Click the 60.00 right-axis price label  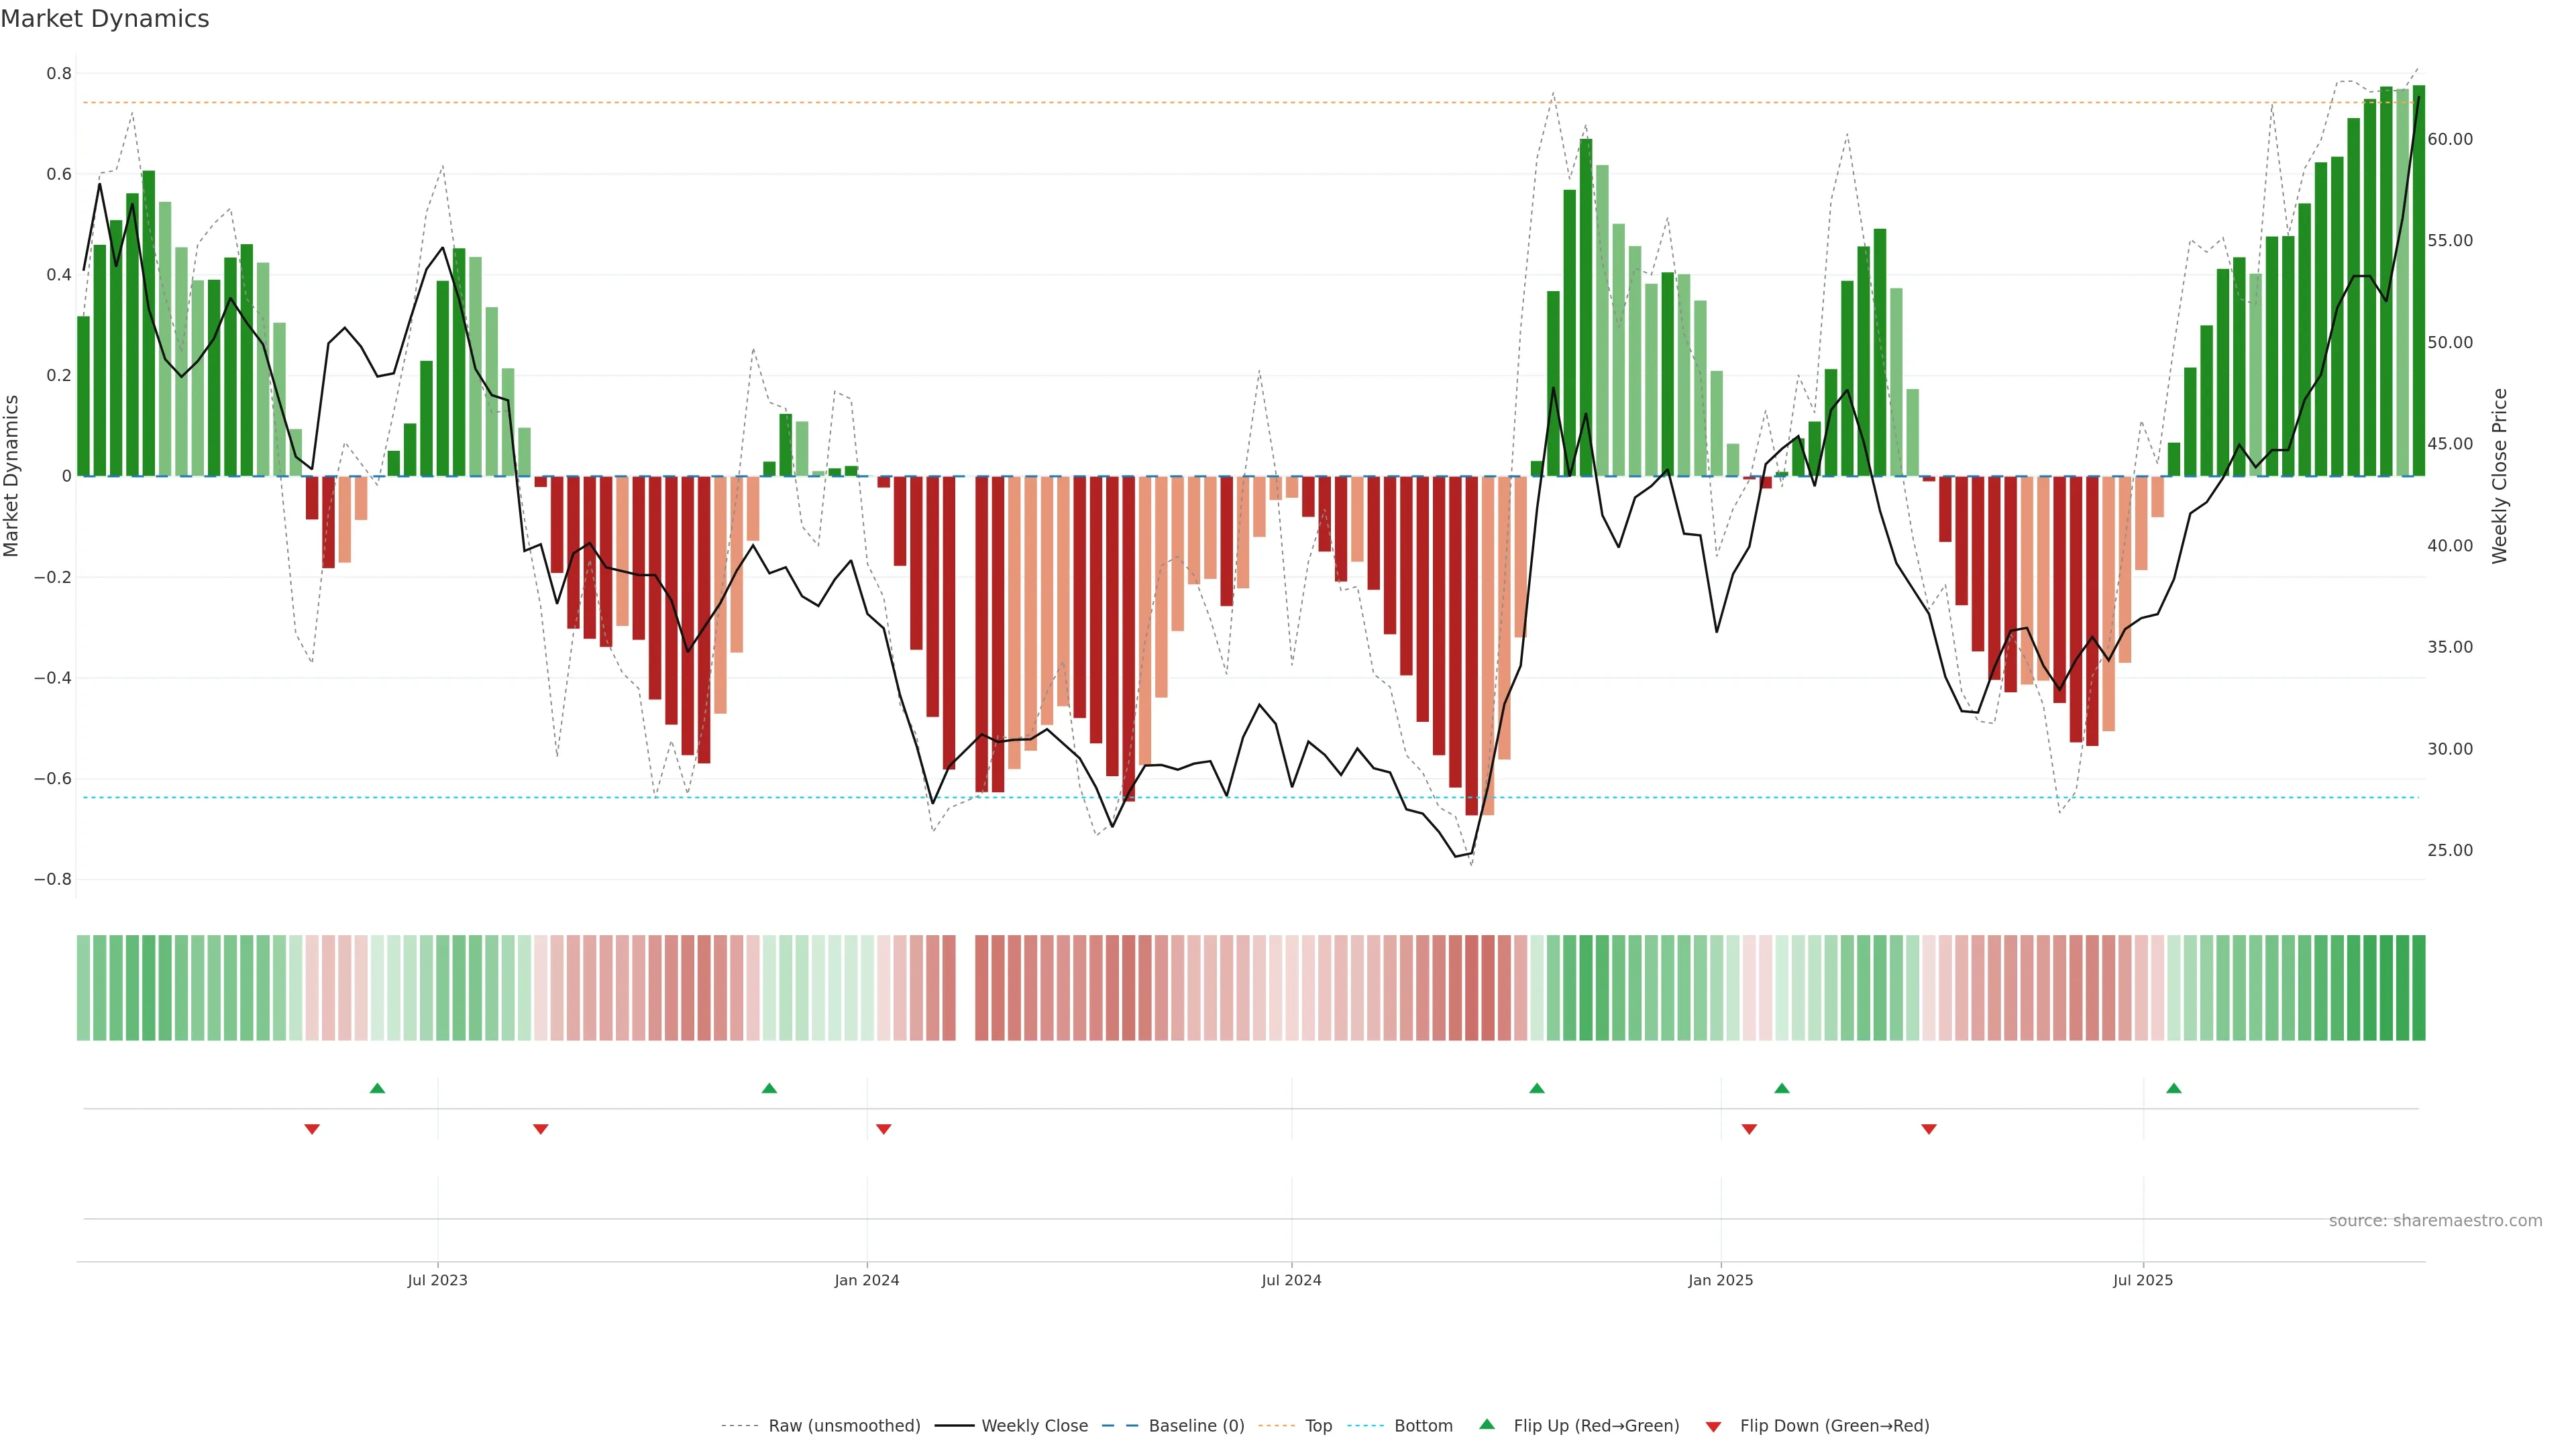2449,139
